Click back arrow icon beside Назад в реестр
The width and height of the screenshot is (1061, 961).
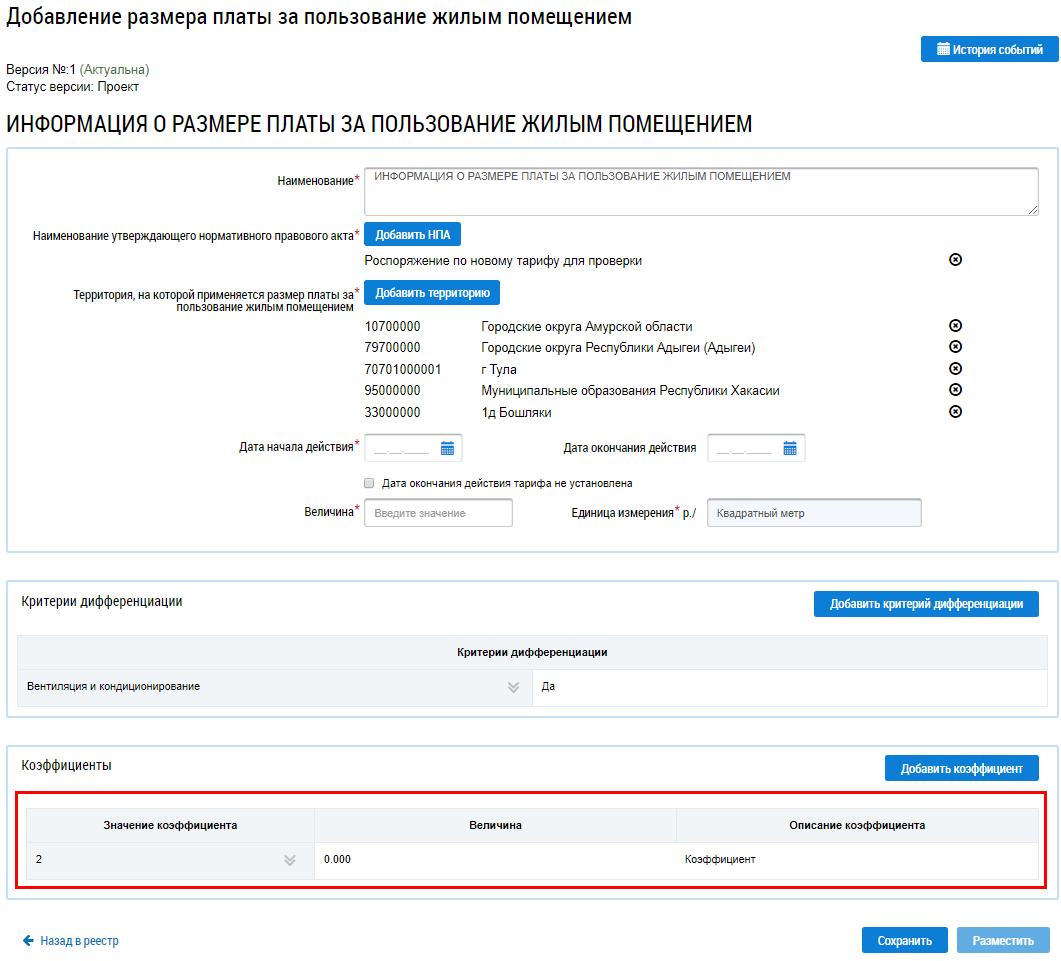28,940
